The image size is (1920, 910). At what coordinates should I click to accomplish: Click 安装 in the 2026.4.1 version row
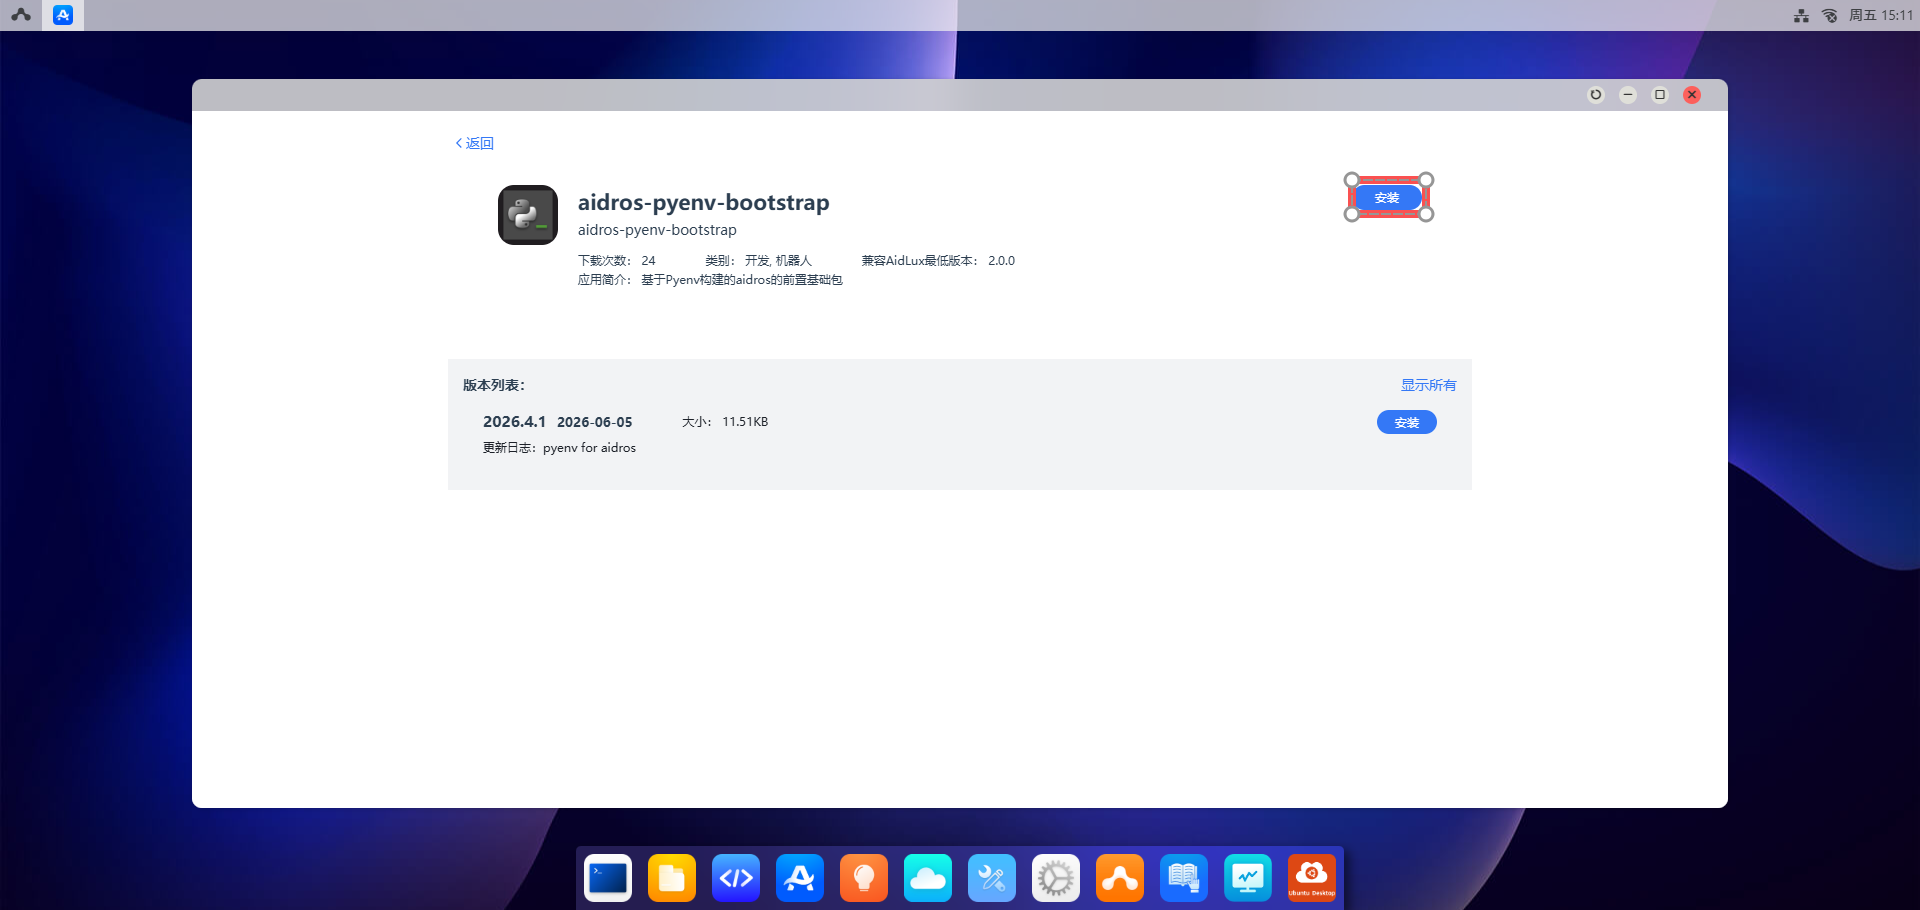[x=1407, y=422]
